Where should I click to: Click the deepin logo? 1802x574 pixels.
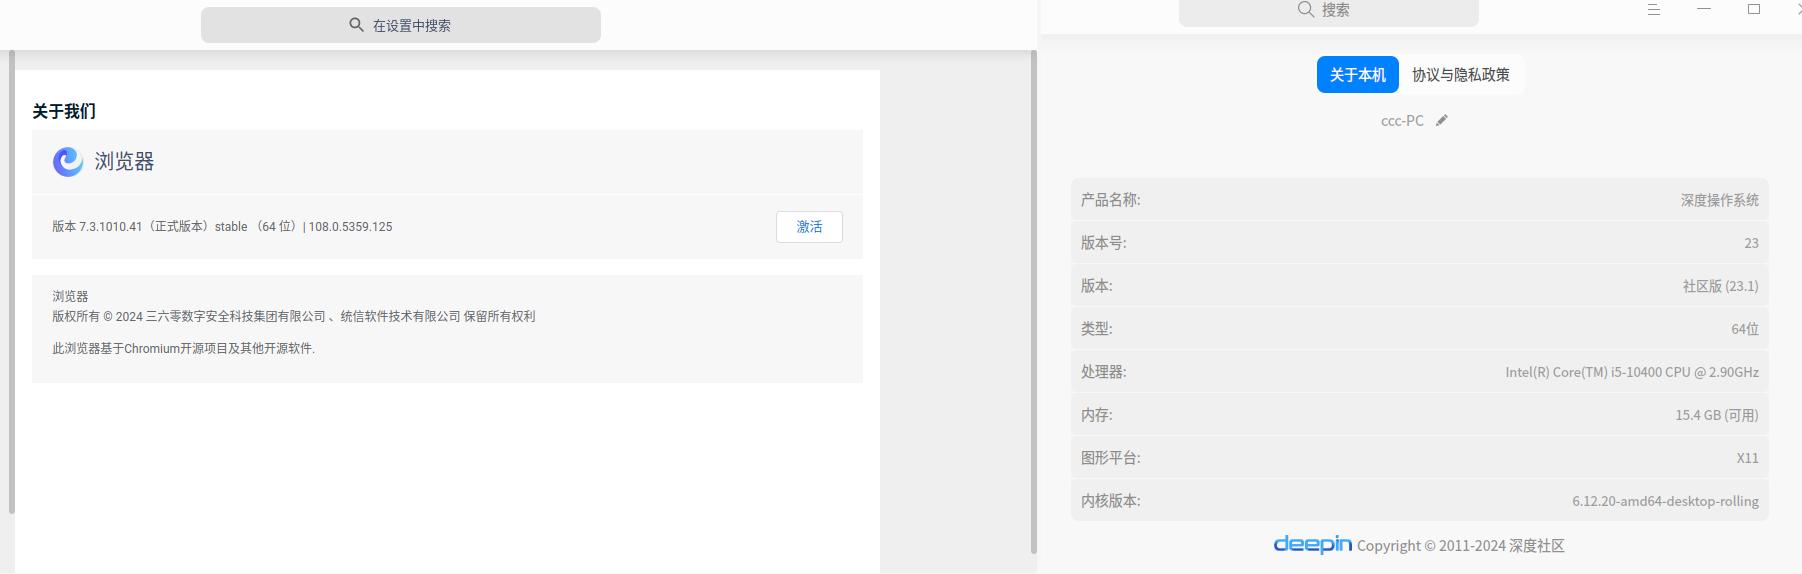point(1312,544)
